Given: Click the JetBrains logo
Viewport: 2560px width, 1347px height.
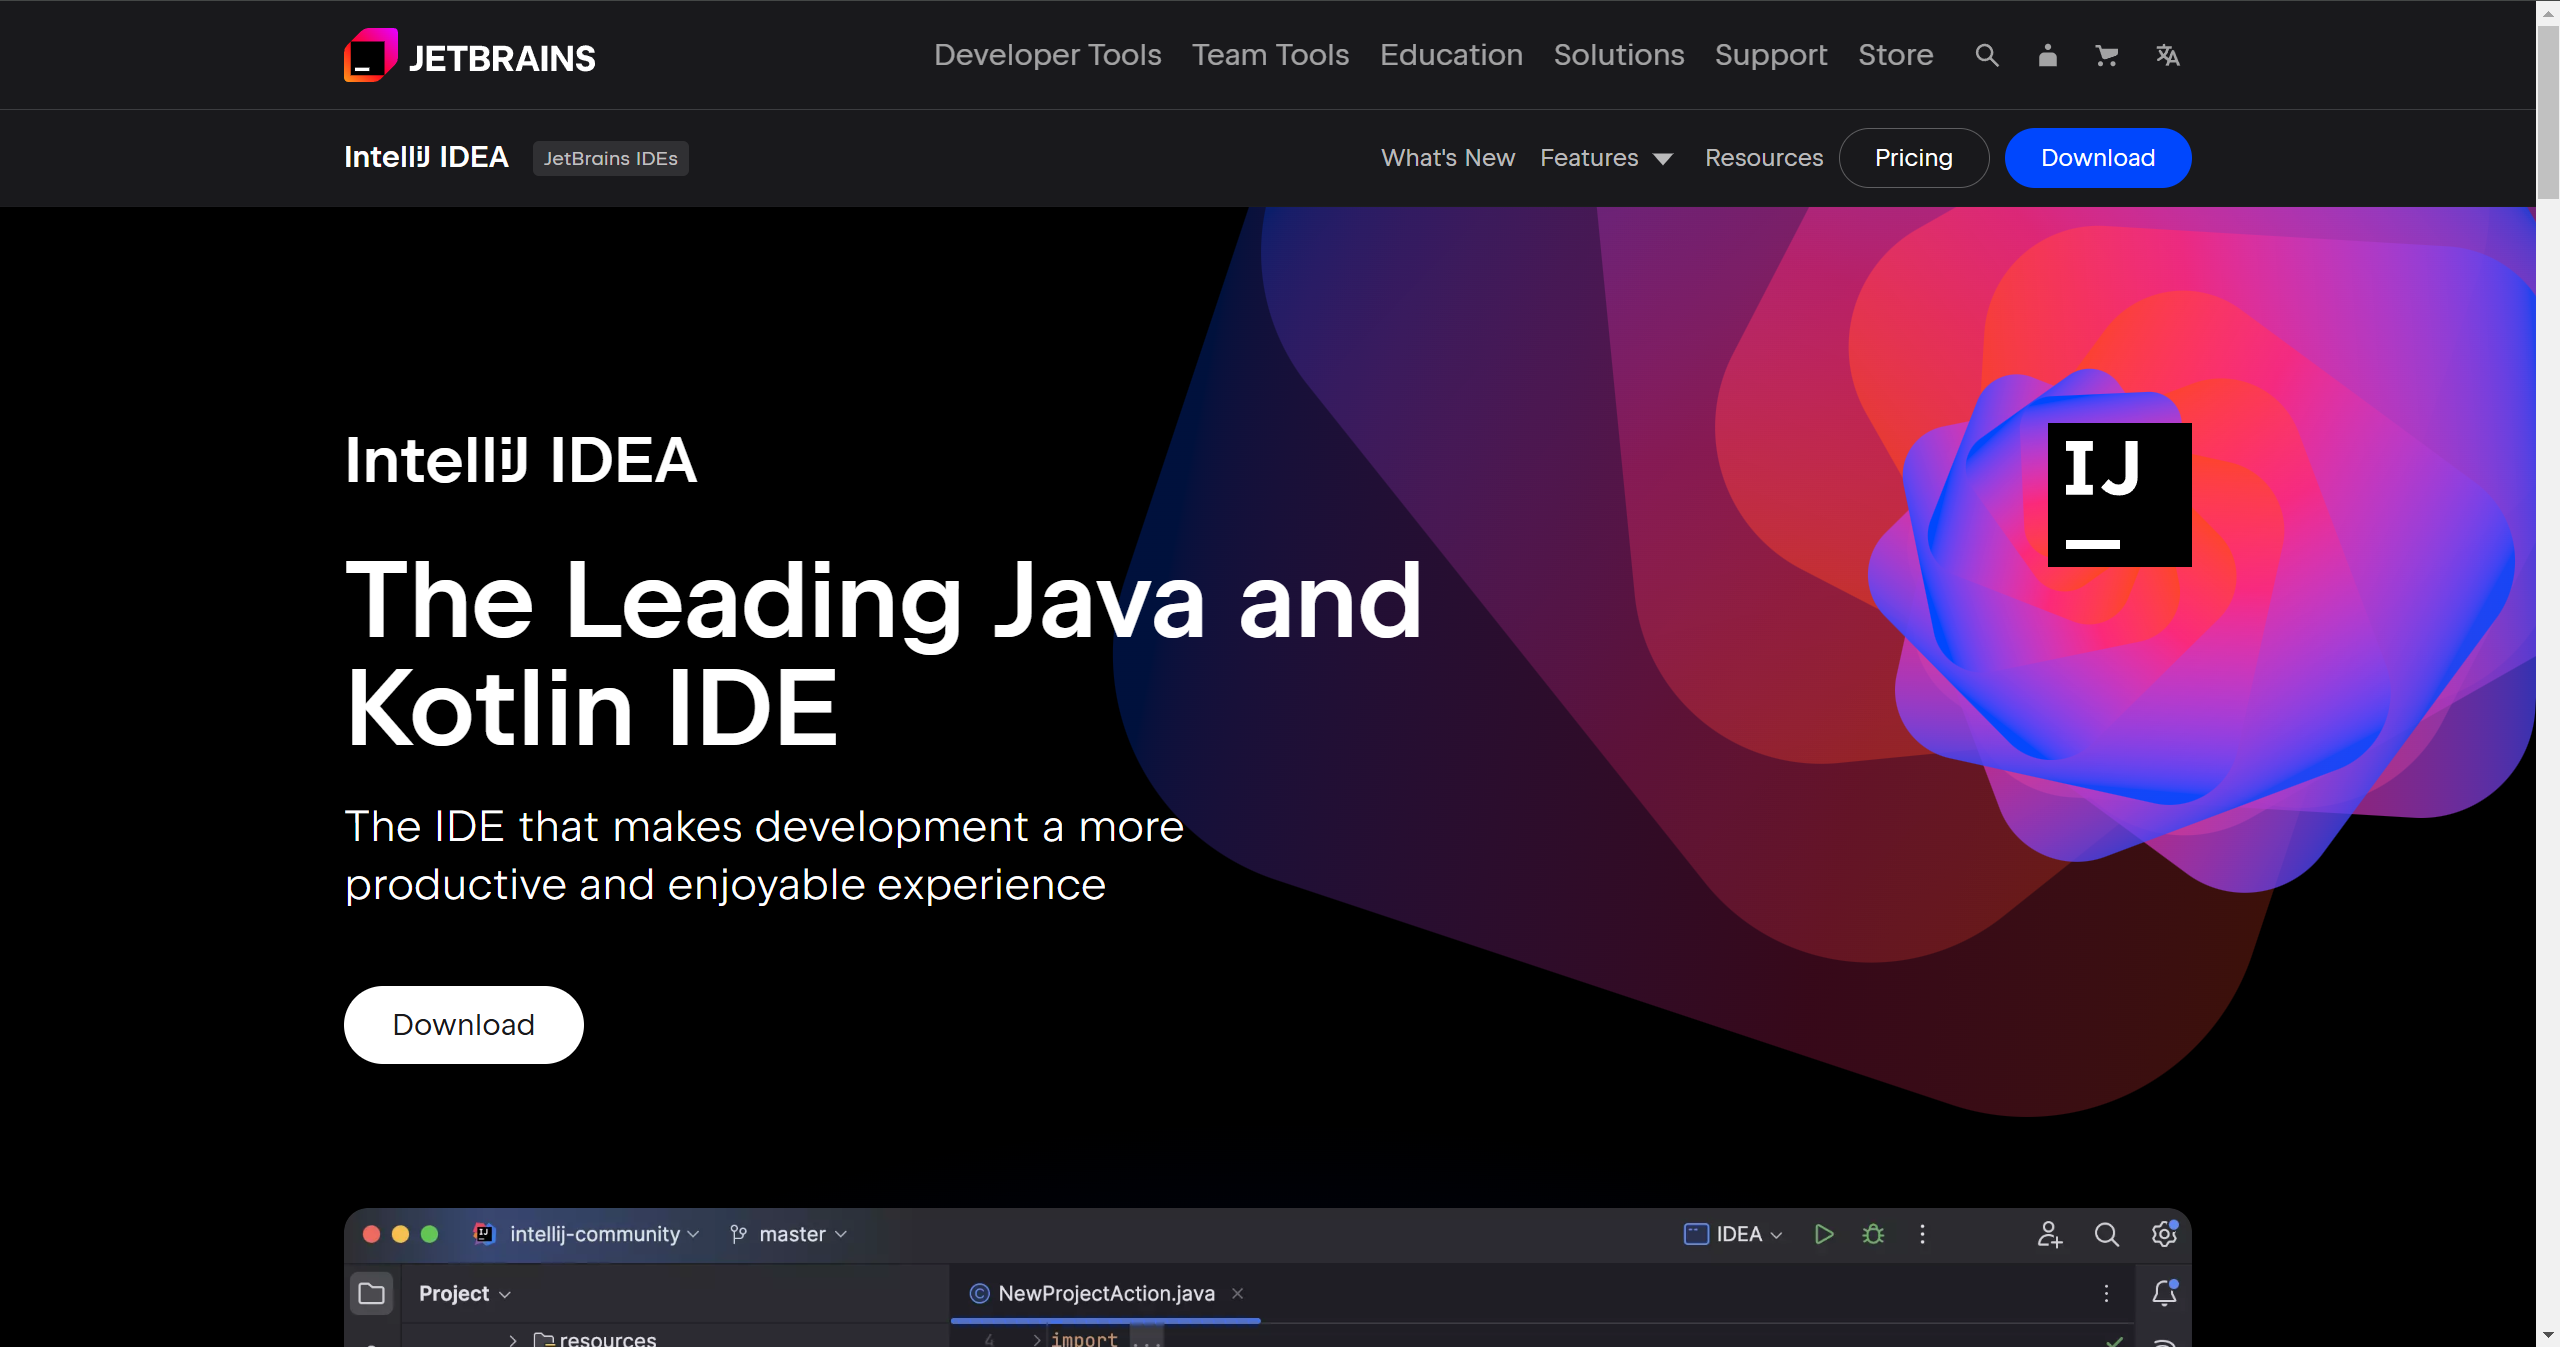Looking at the screenshot, I should click(x=469, y=56).
